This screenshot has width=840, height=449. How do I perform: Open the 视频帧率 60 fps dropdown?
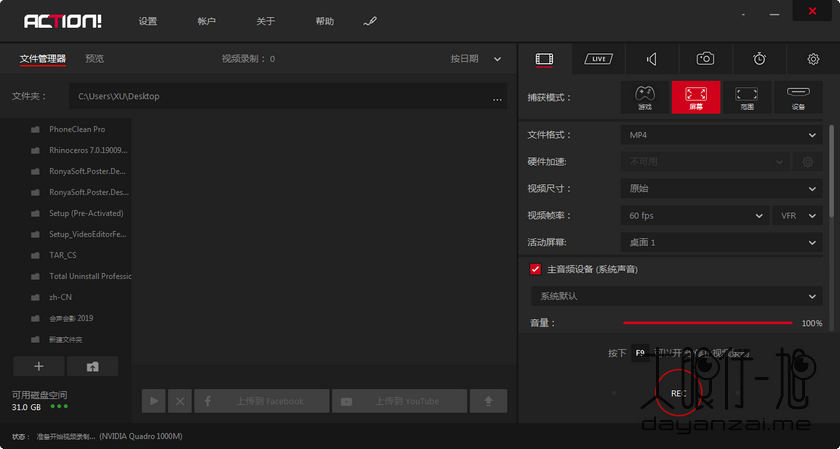pyautogui.click(x=695, y=215)
